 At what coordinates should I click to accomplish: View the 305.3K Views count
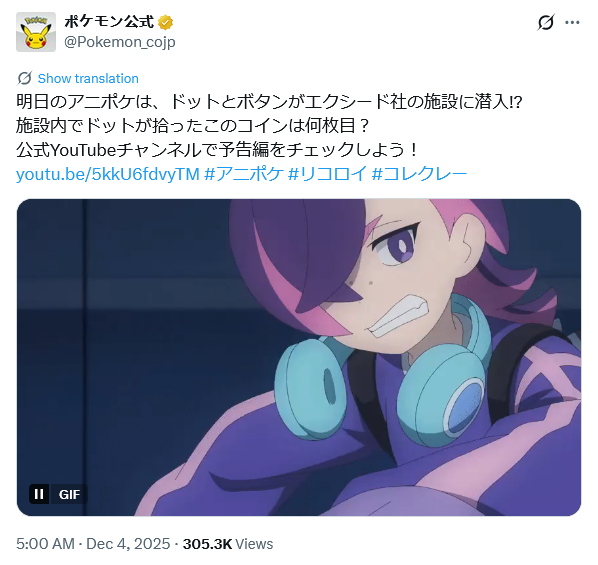[228, 544]
